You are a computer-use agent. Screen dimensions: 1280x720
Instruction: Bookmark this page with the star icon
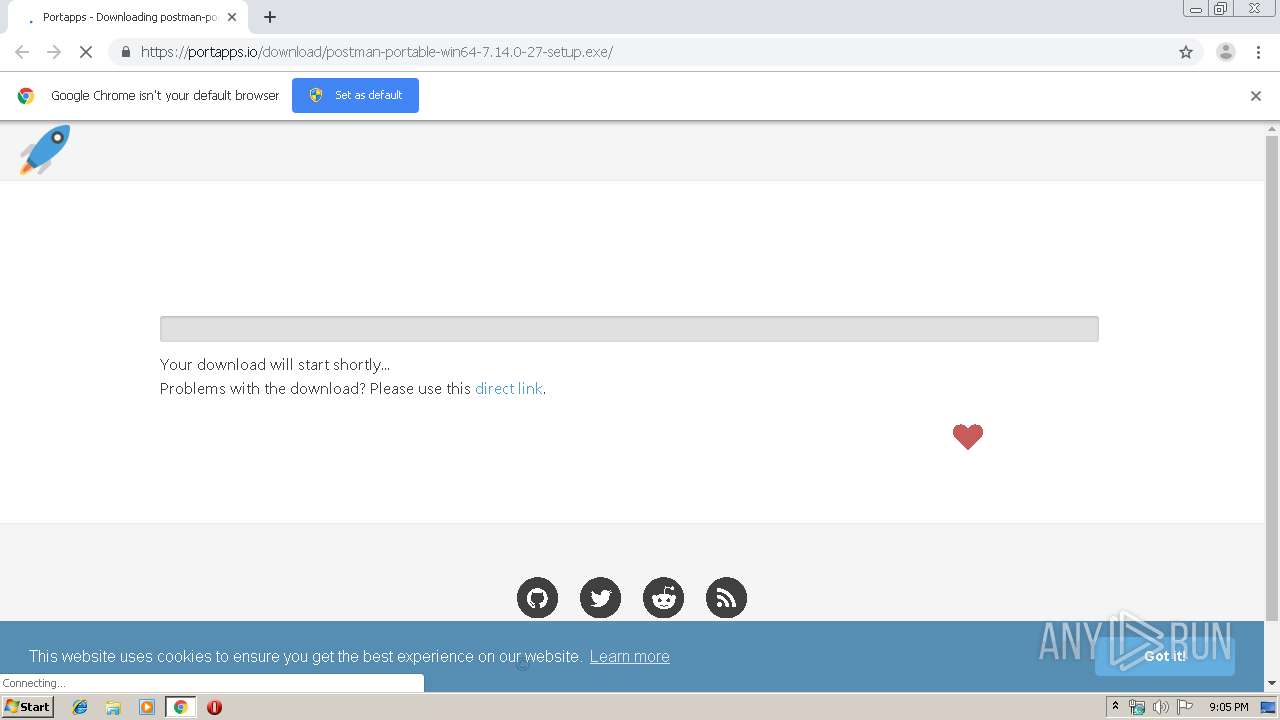(x=1186, y=52)
